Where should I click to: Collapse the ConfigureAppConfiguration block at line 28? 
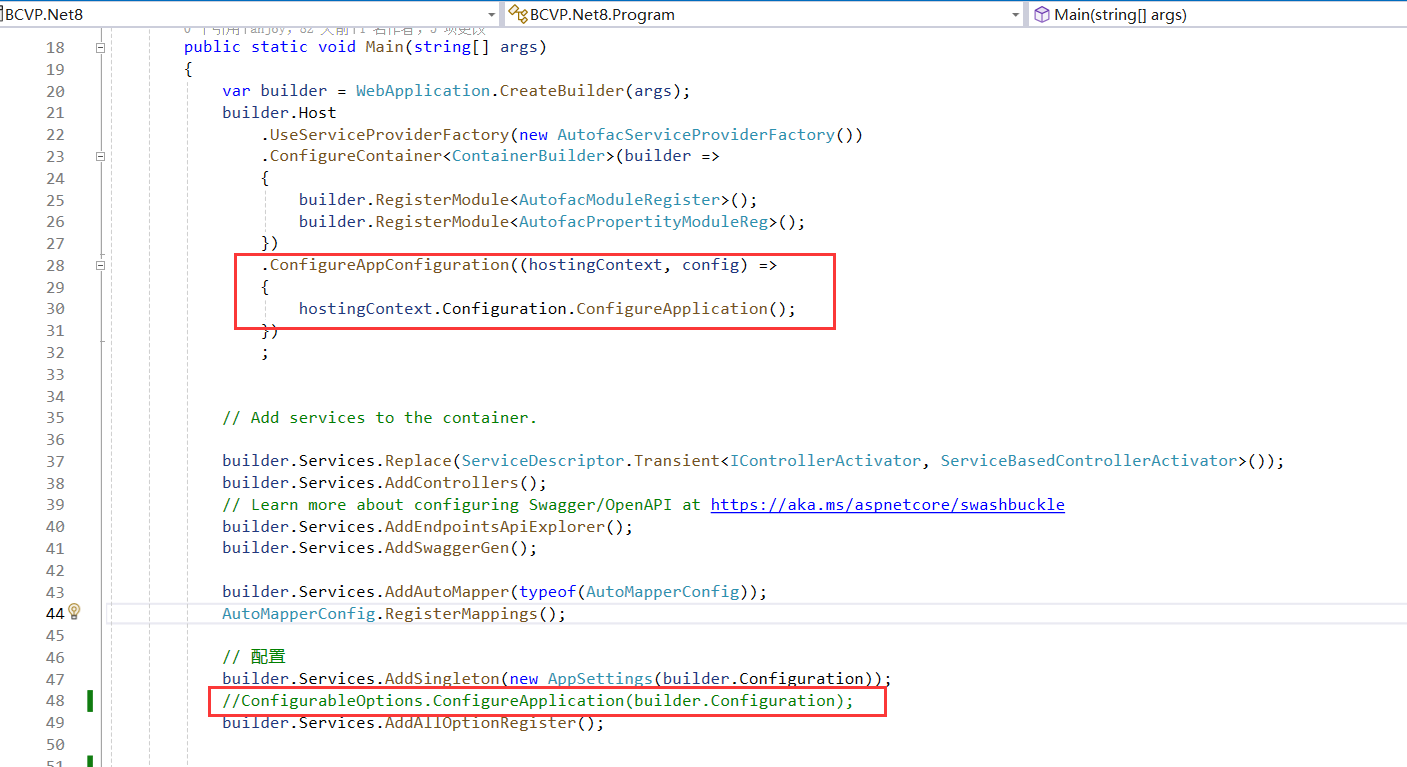pyautogui.click(x=100, y=265)
